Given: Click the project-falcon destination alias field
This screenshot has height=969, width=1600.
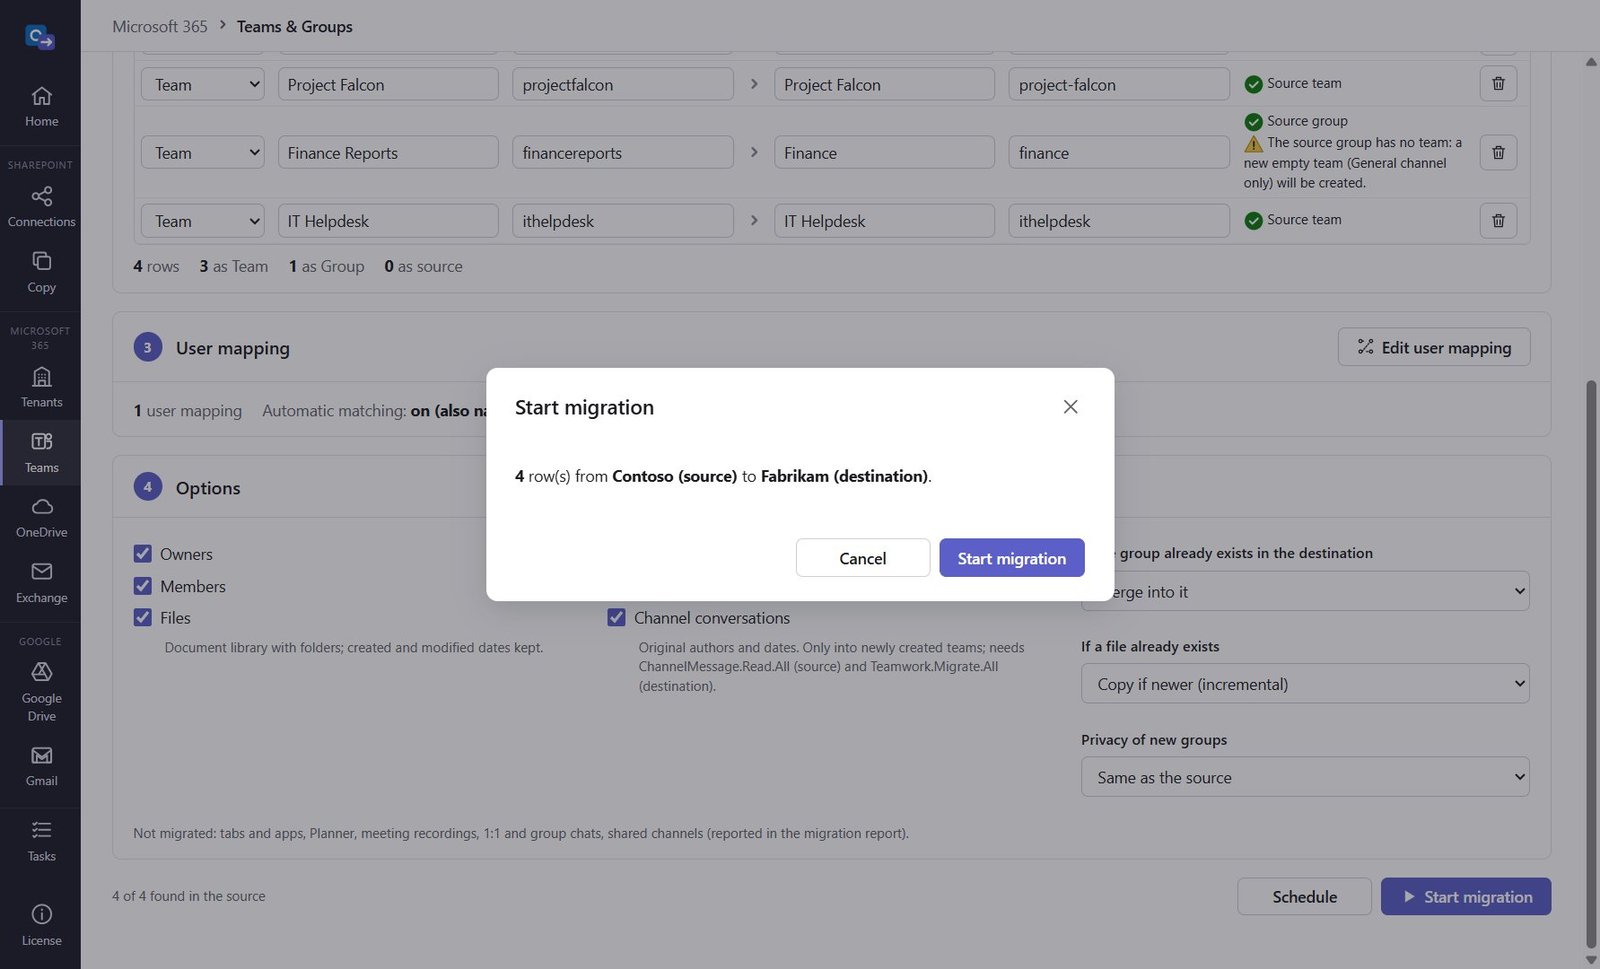Looking at the screenshot, I should pyautogui.click(x=1119, y=84).
